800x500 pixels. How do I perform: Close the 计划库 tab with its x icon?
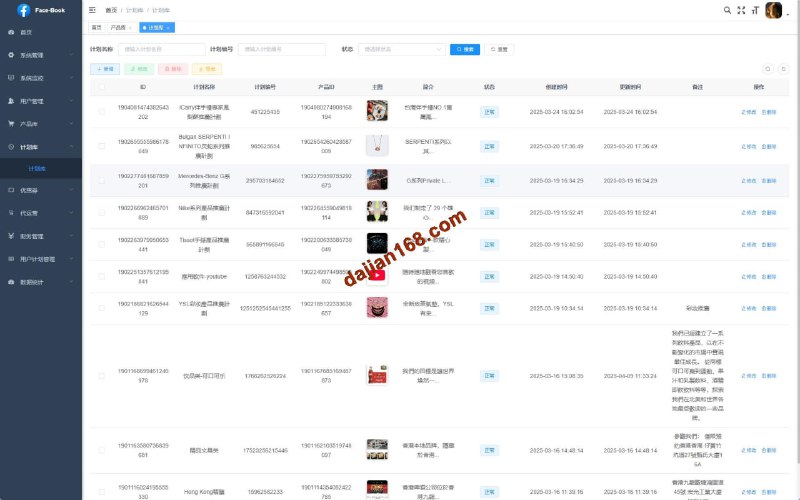(166, 28)
